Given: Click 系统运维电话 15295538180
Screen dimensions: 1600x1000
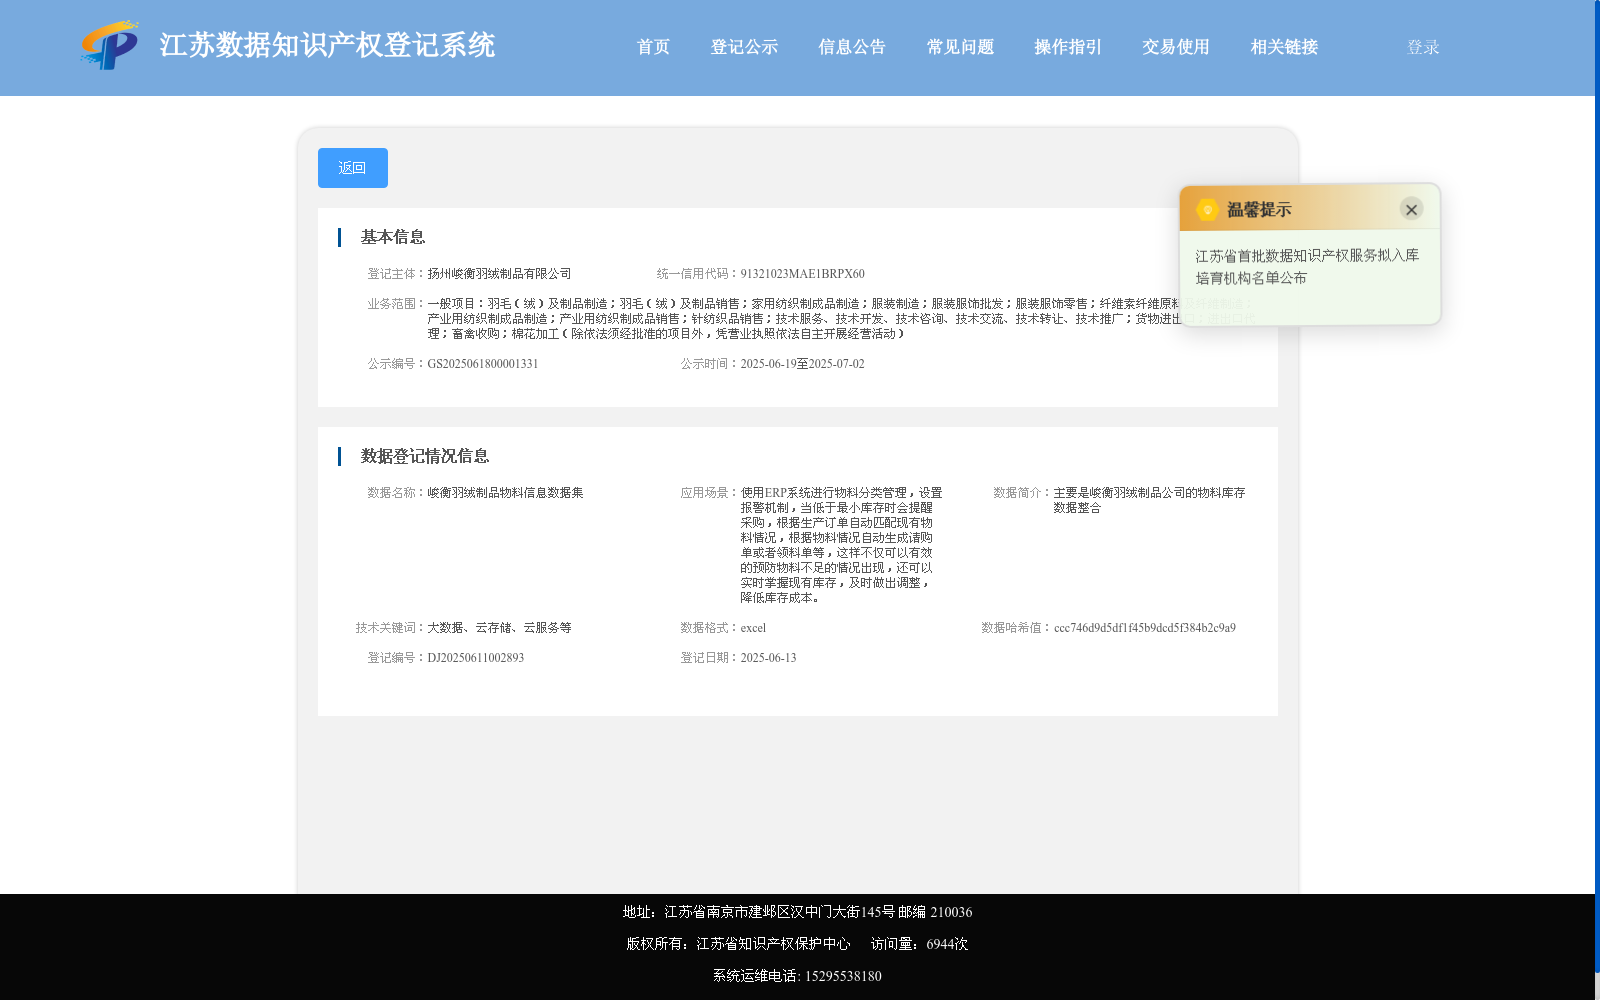Looking at the screenshot, I should pyautogui.click(x=797, y=976).
